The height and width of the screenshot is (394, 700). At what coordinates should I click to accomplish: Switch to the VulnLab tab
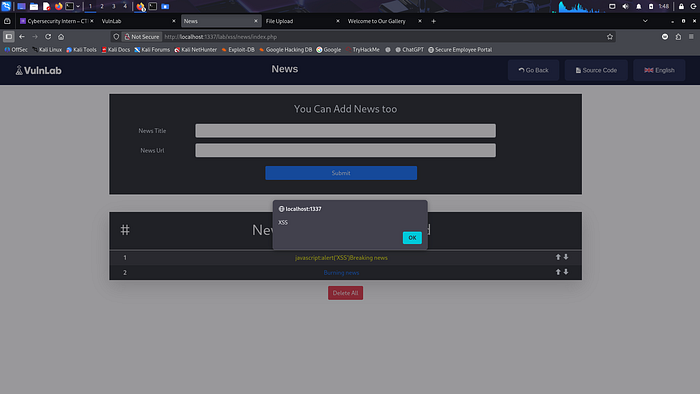(x=138, y=21)
